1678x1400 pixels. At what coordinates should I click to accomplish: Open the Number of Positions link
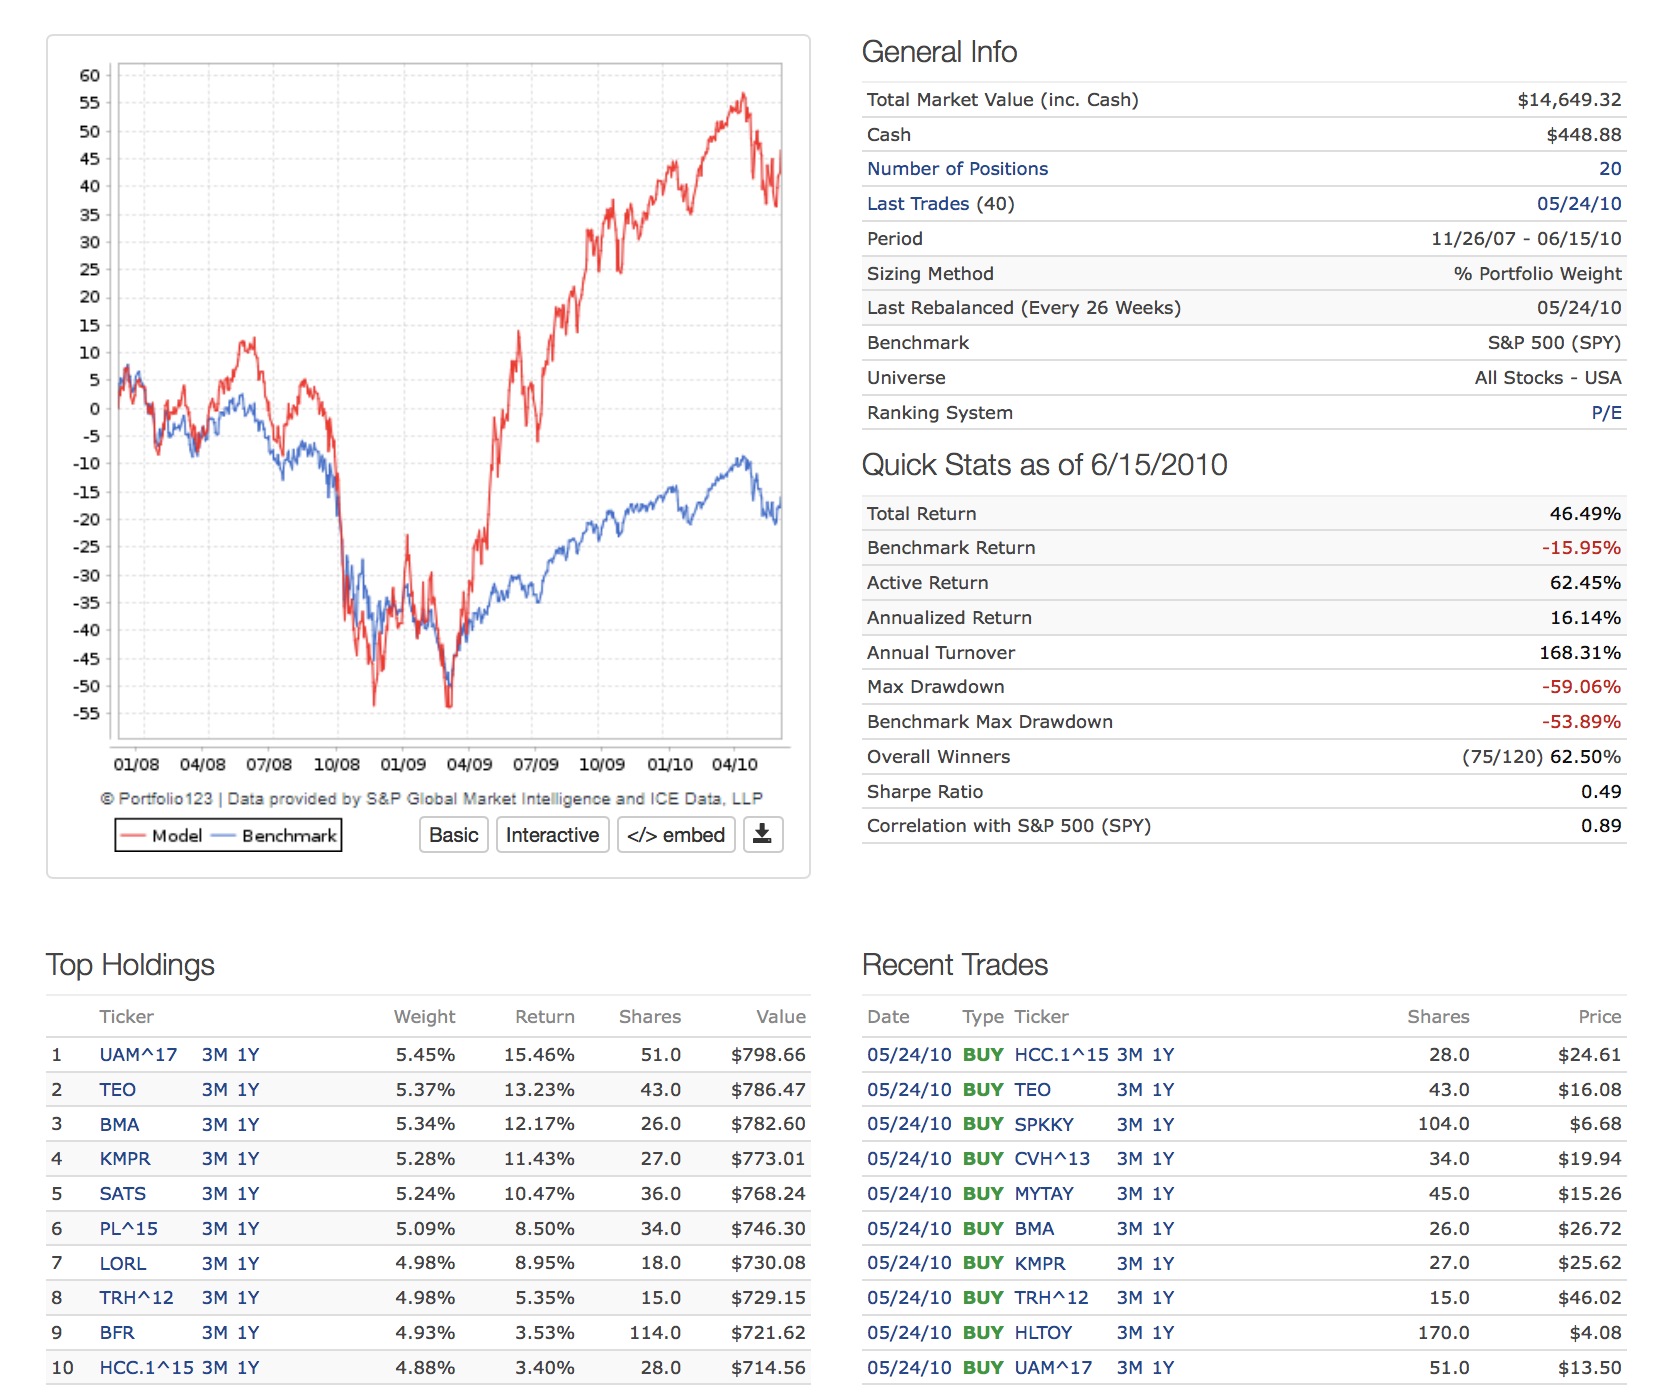pos(957,169)
